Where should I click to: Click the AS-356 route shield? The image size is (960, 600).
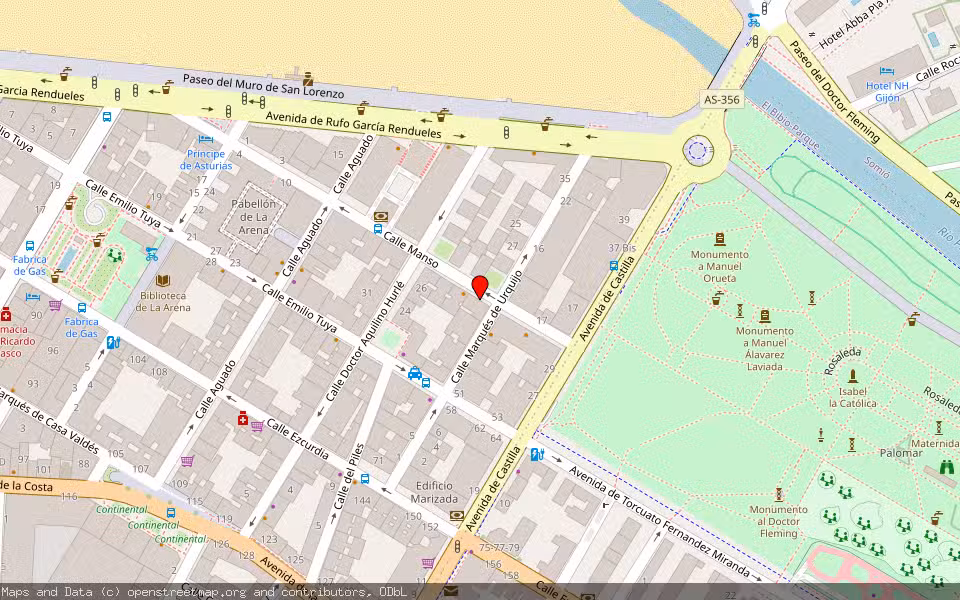pos(721,100)
